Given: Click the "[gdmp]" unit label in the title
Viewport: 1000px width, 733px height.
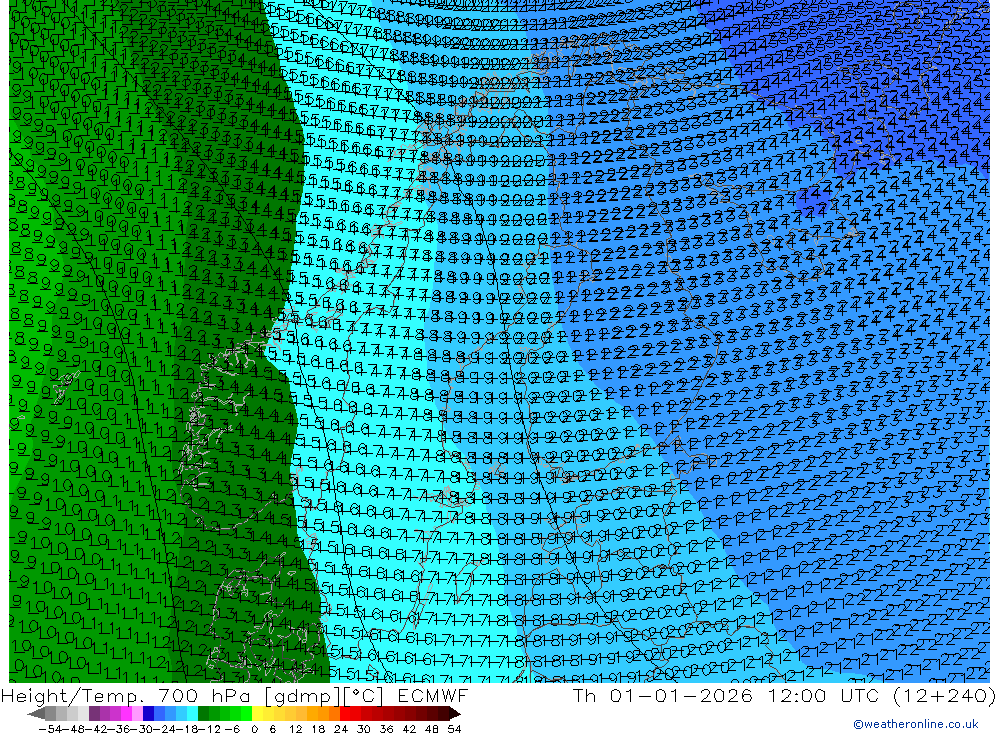Looking at the screenshot, I should point(303,695).
